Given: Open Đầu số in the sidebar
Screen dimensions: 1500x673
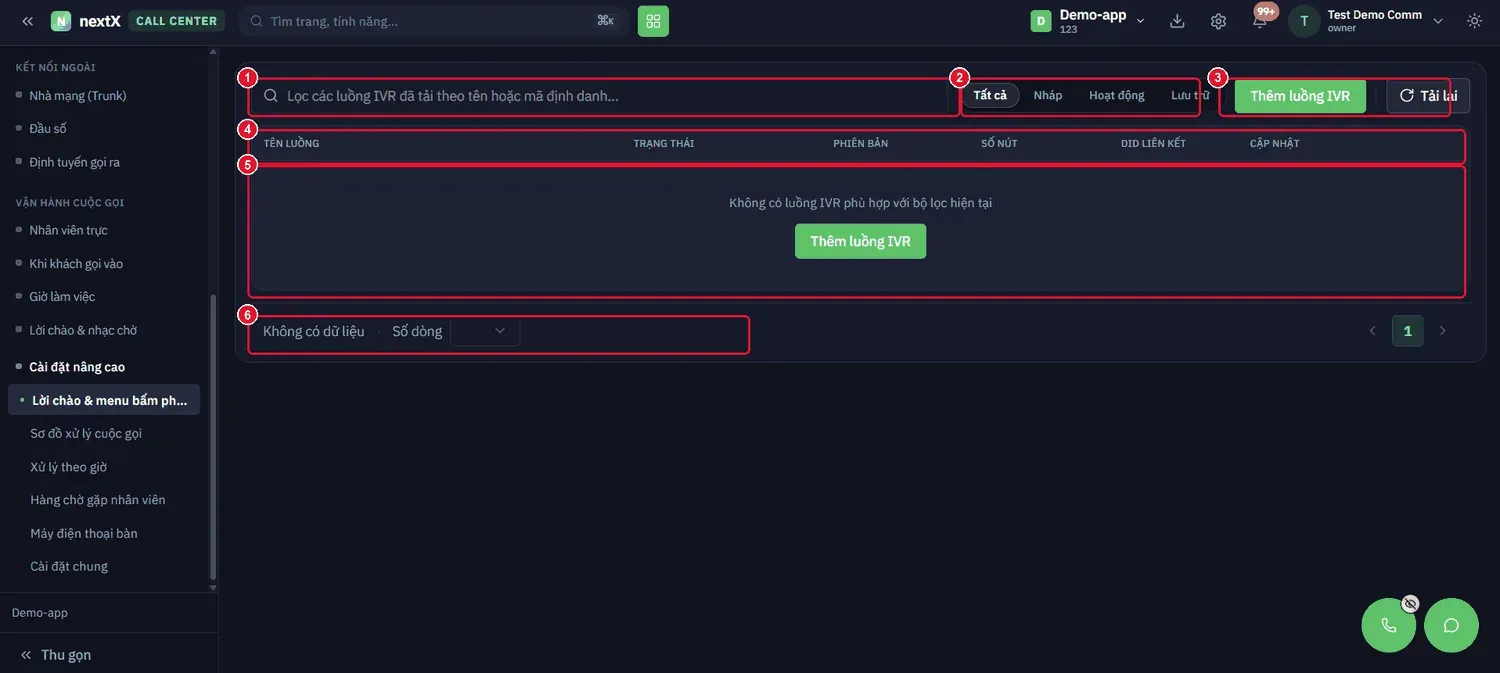Looking at the screenshot, I should tap(48, 129).
